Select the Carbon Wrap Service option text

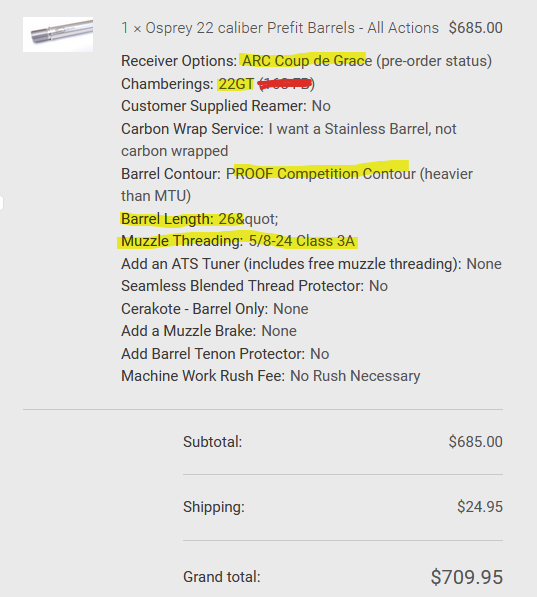coord(289,140)
